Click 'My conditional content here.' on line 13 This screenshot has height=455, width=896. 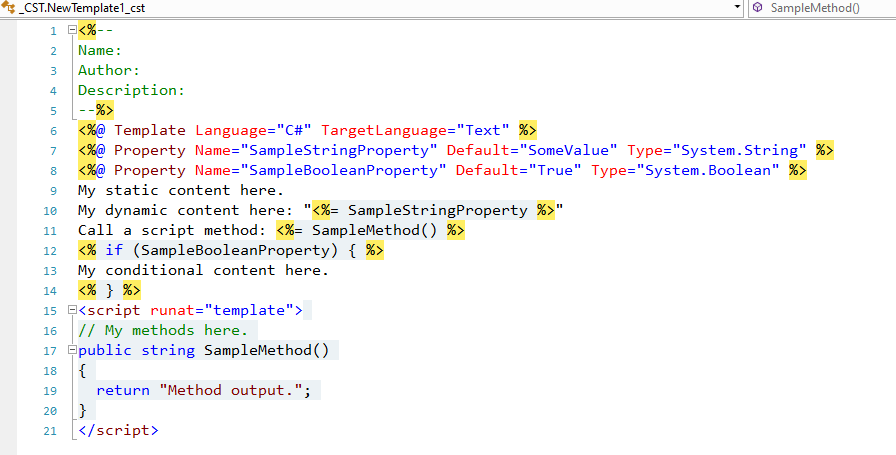pyautogui.click(x=203, y=270)
